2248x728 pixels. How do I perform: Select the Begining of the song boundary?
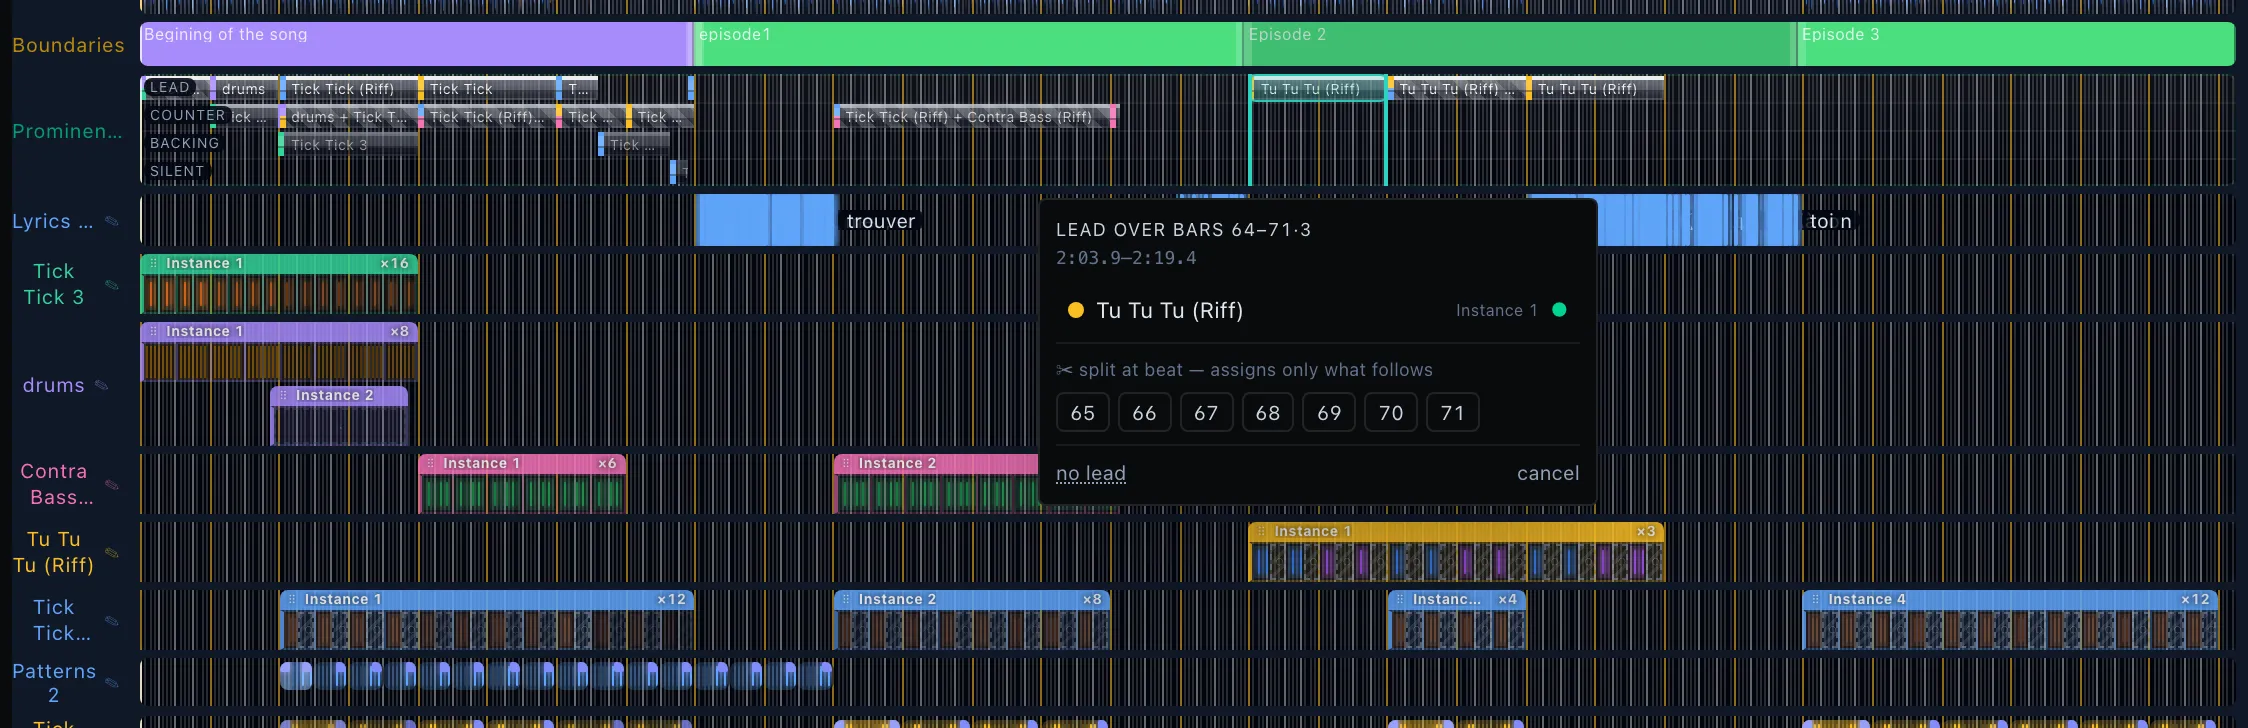coord(416,44)
